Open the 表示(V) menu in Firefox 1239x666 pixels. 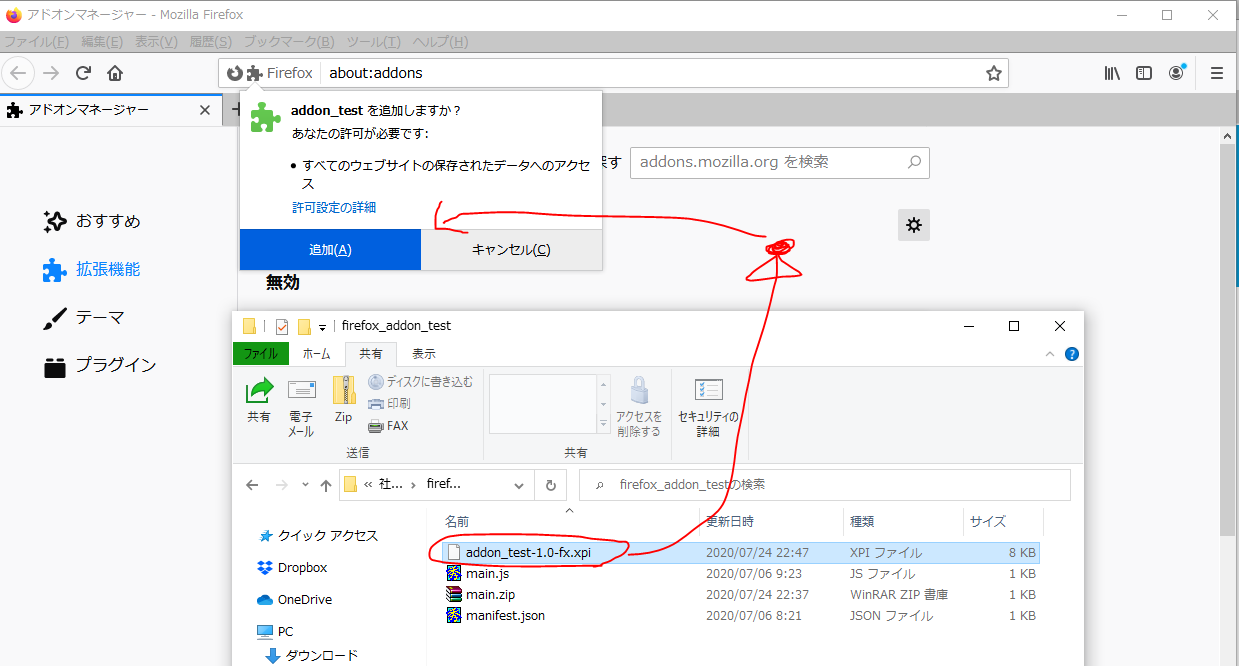point(156,42)
